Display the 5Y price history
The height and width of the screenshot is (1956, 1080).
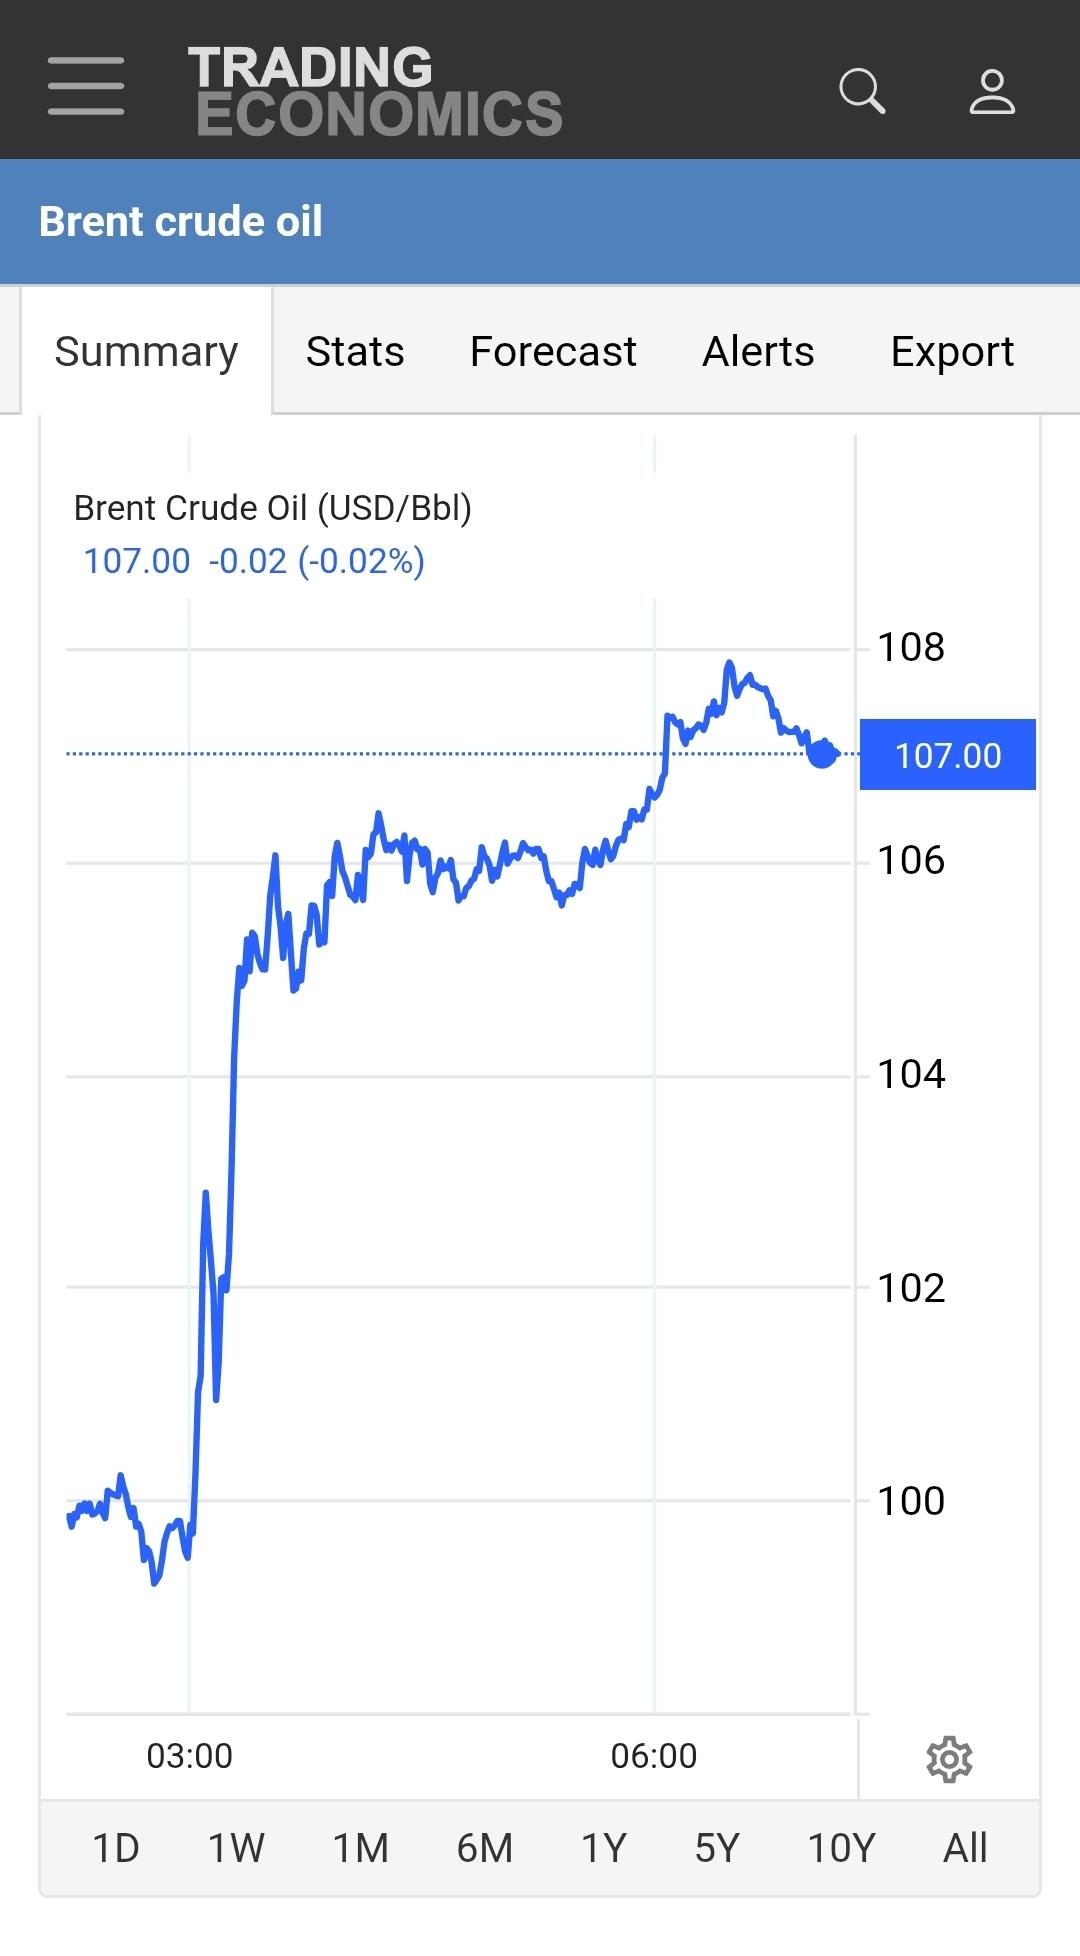click(x=717, y=1848)
